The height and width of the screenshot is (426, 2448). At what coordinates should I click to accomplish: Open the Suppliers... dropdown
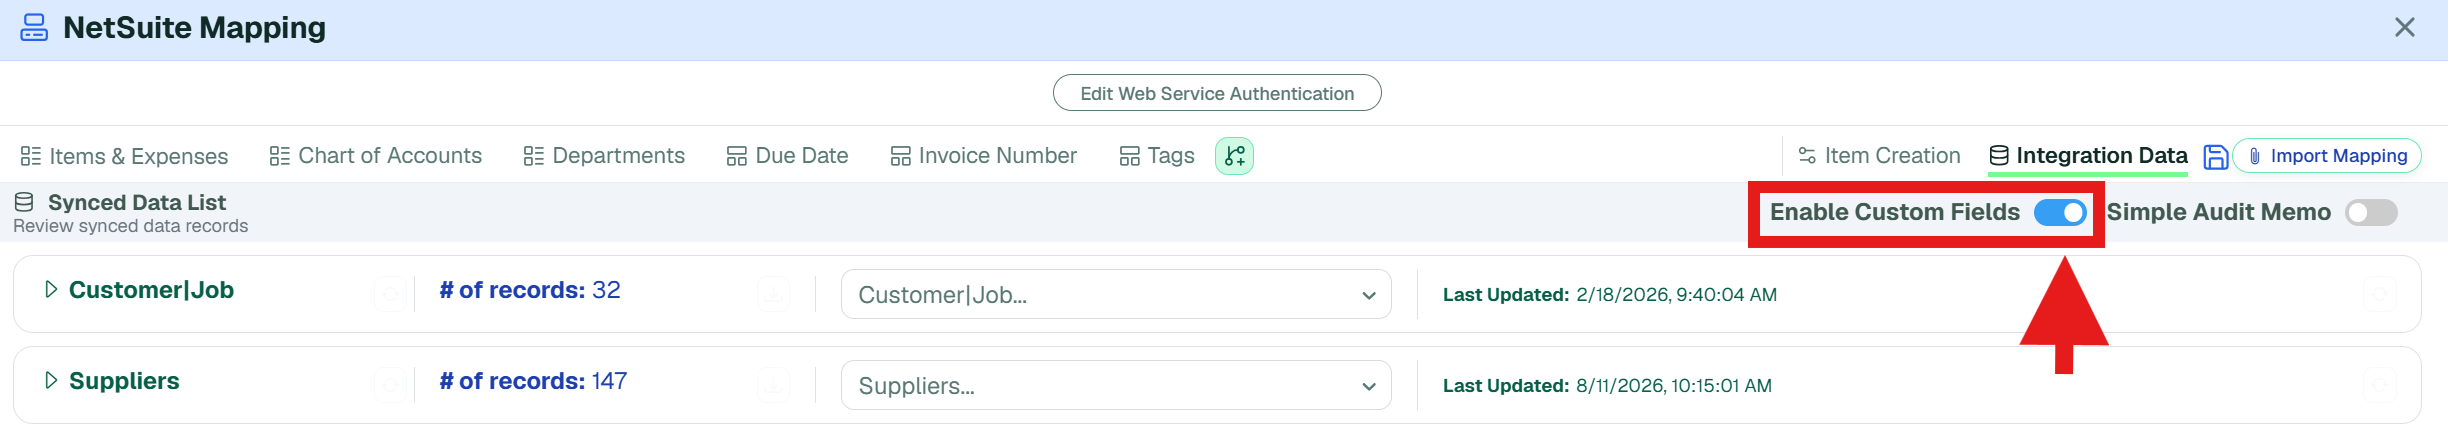click(1116, 385)
